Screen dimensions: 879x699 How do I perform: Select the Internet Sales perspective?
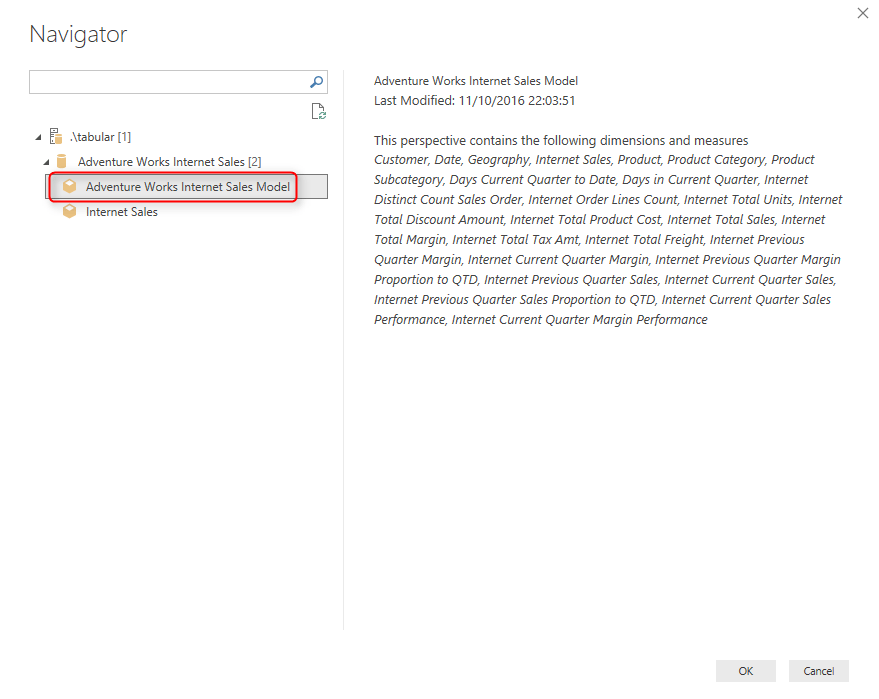pos(122,212)
